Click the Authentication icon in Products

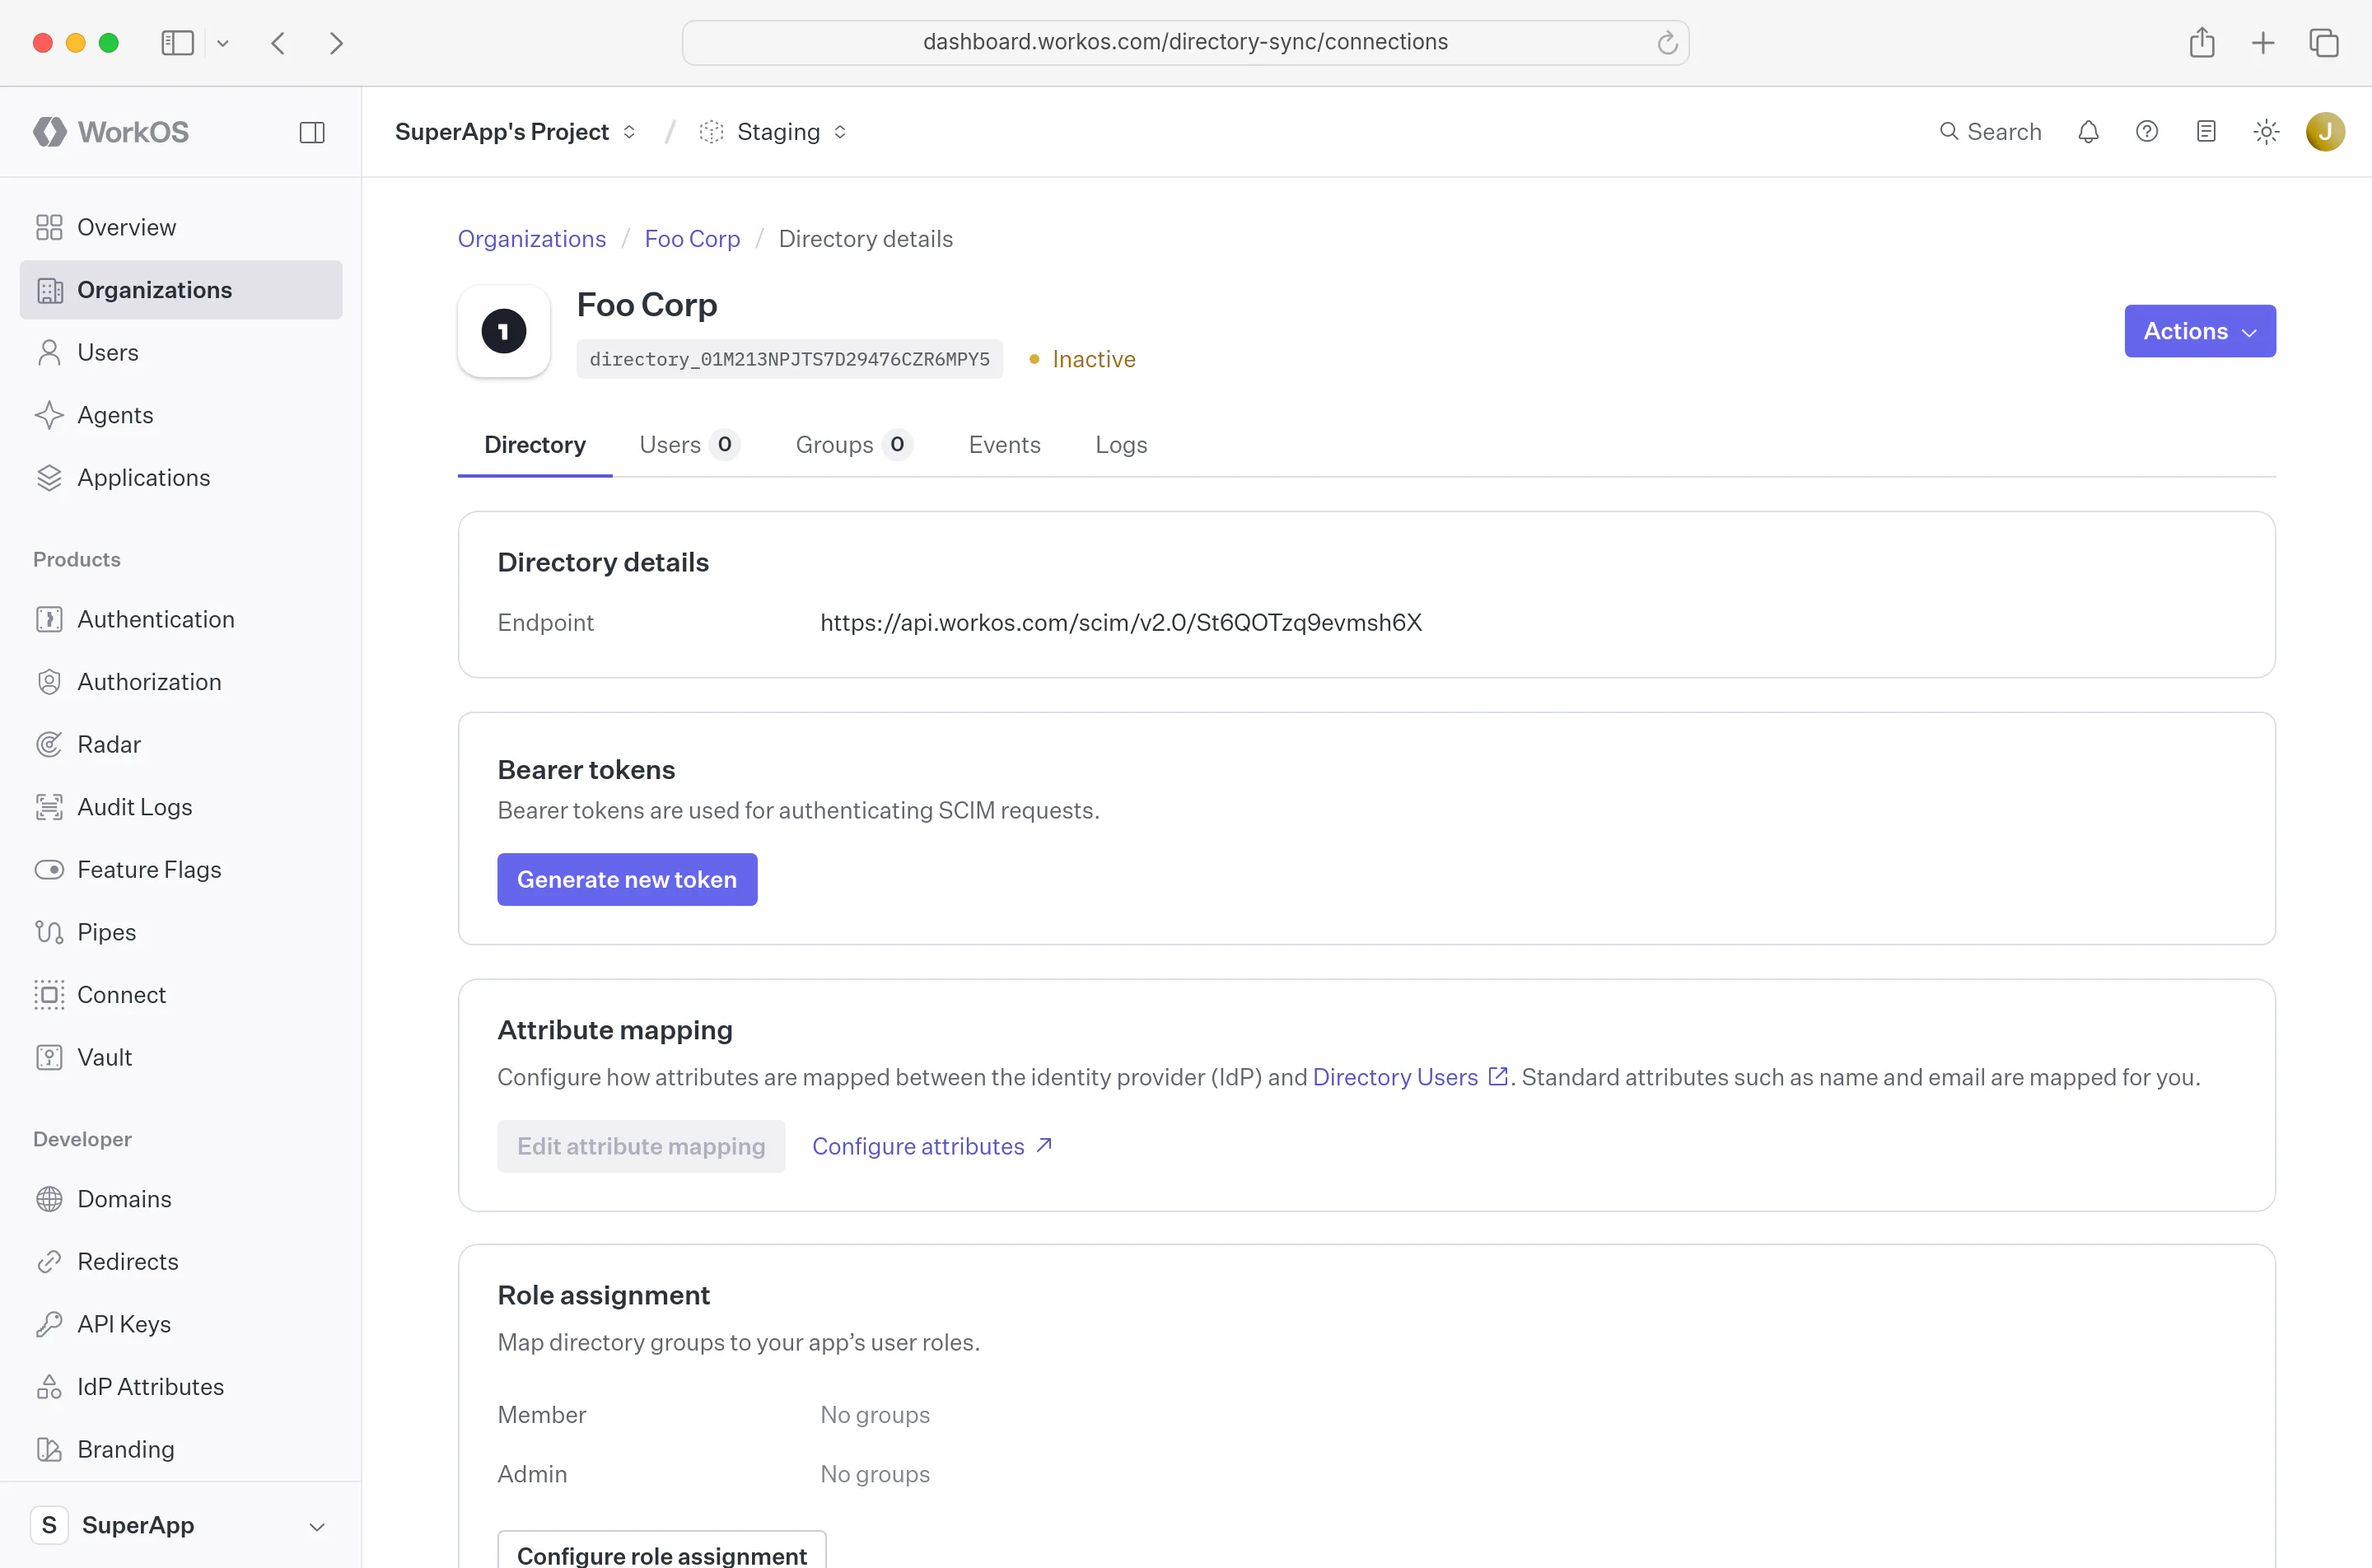tap(49, 619)
